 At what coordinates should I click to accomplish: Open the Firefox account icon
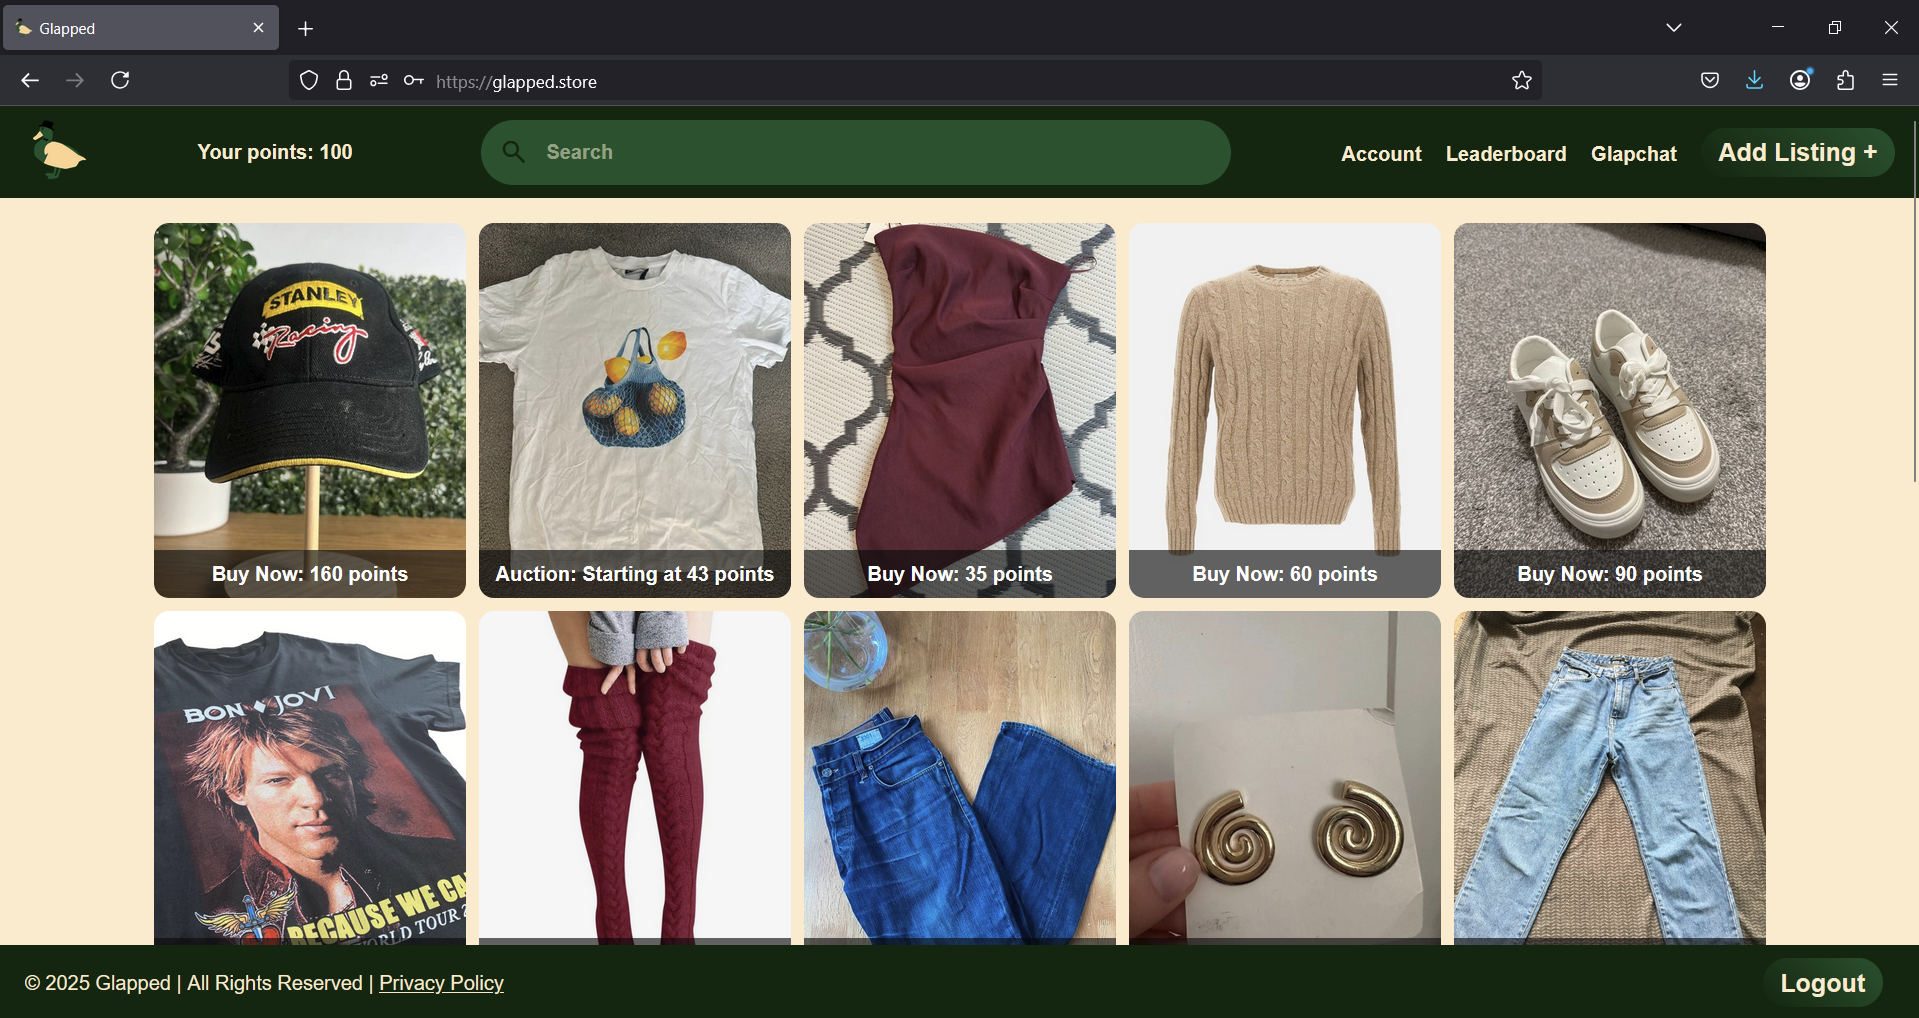click(x=1801, y=80)
